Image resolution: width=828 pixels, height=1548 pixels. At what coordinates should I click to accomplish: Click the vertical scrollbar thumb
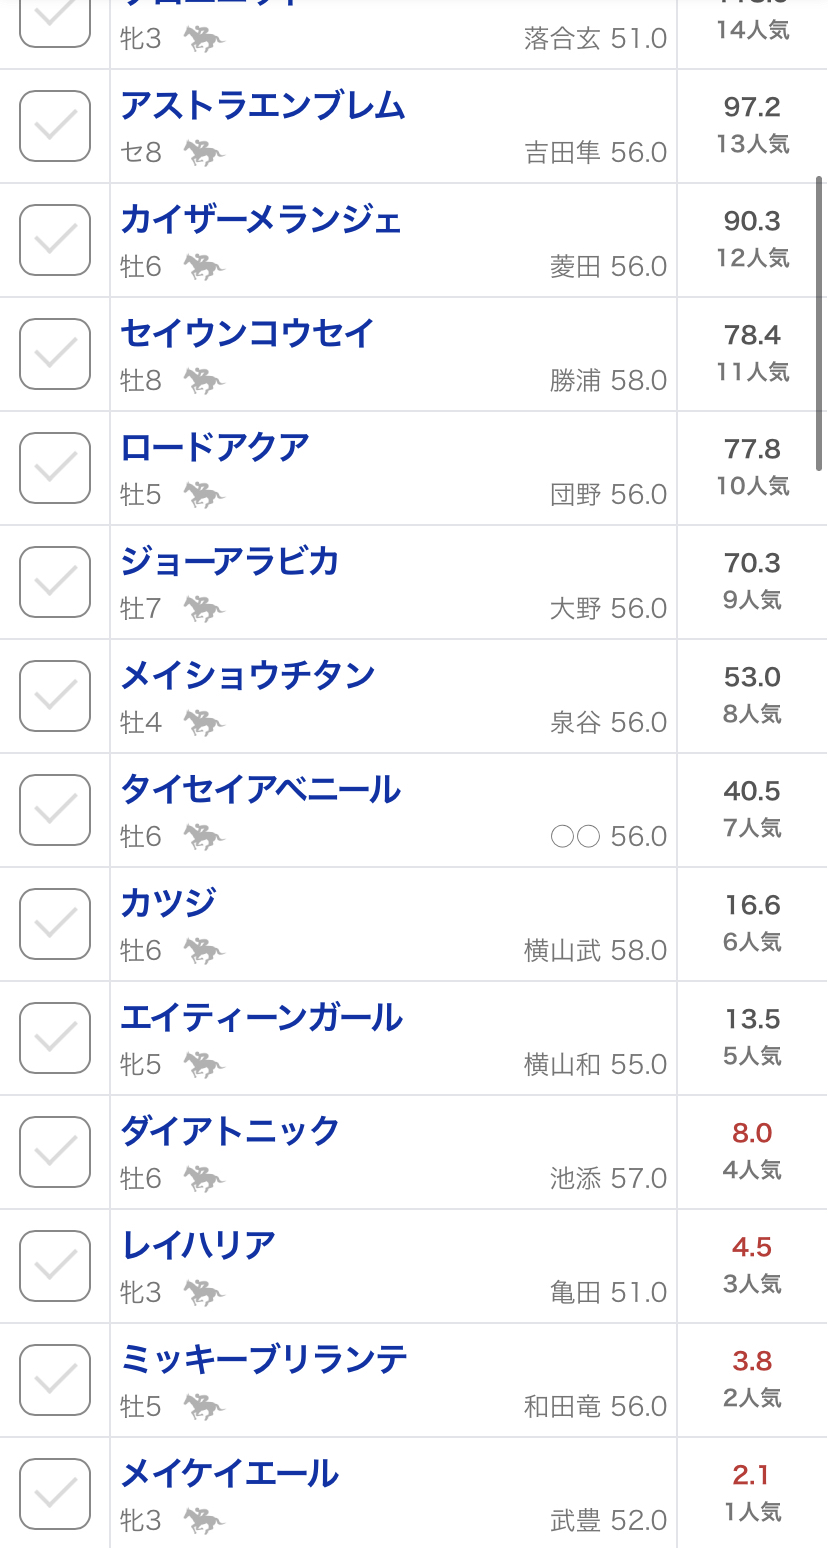(x=819, y=315)
